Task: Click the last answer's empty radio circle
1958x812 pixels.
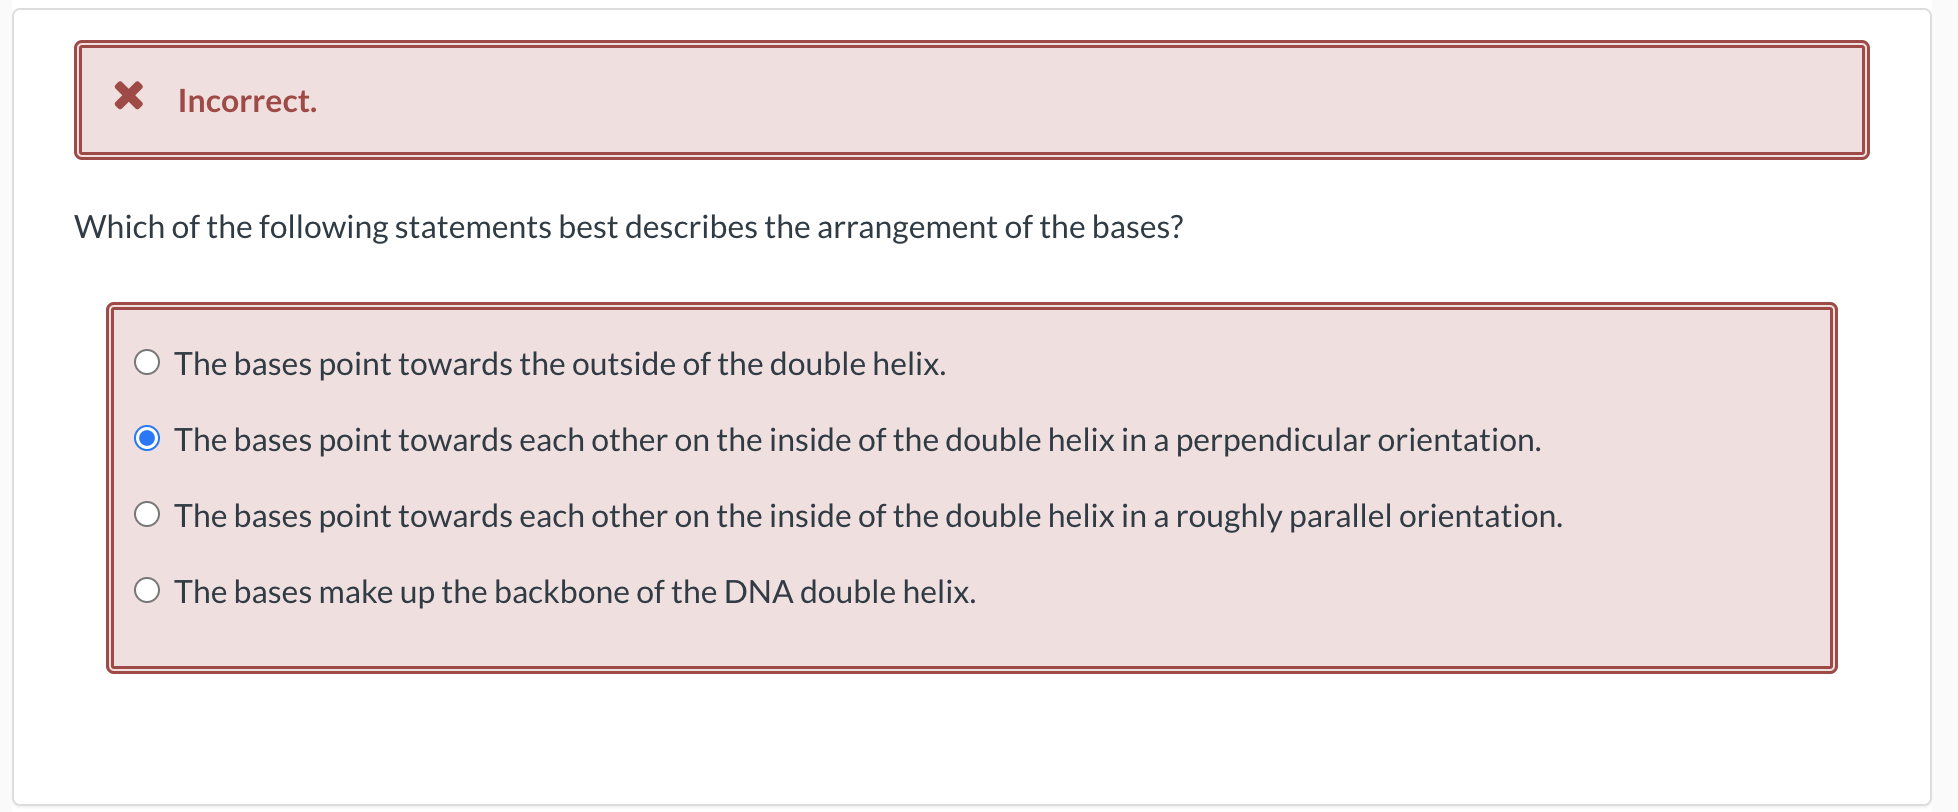Action: [147, 590]
